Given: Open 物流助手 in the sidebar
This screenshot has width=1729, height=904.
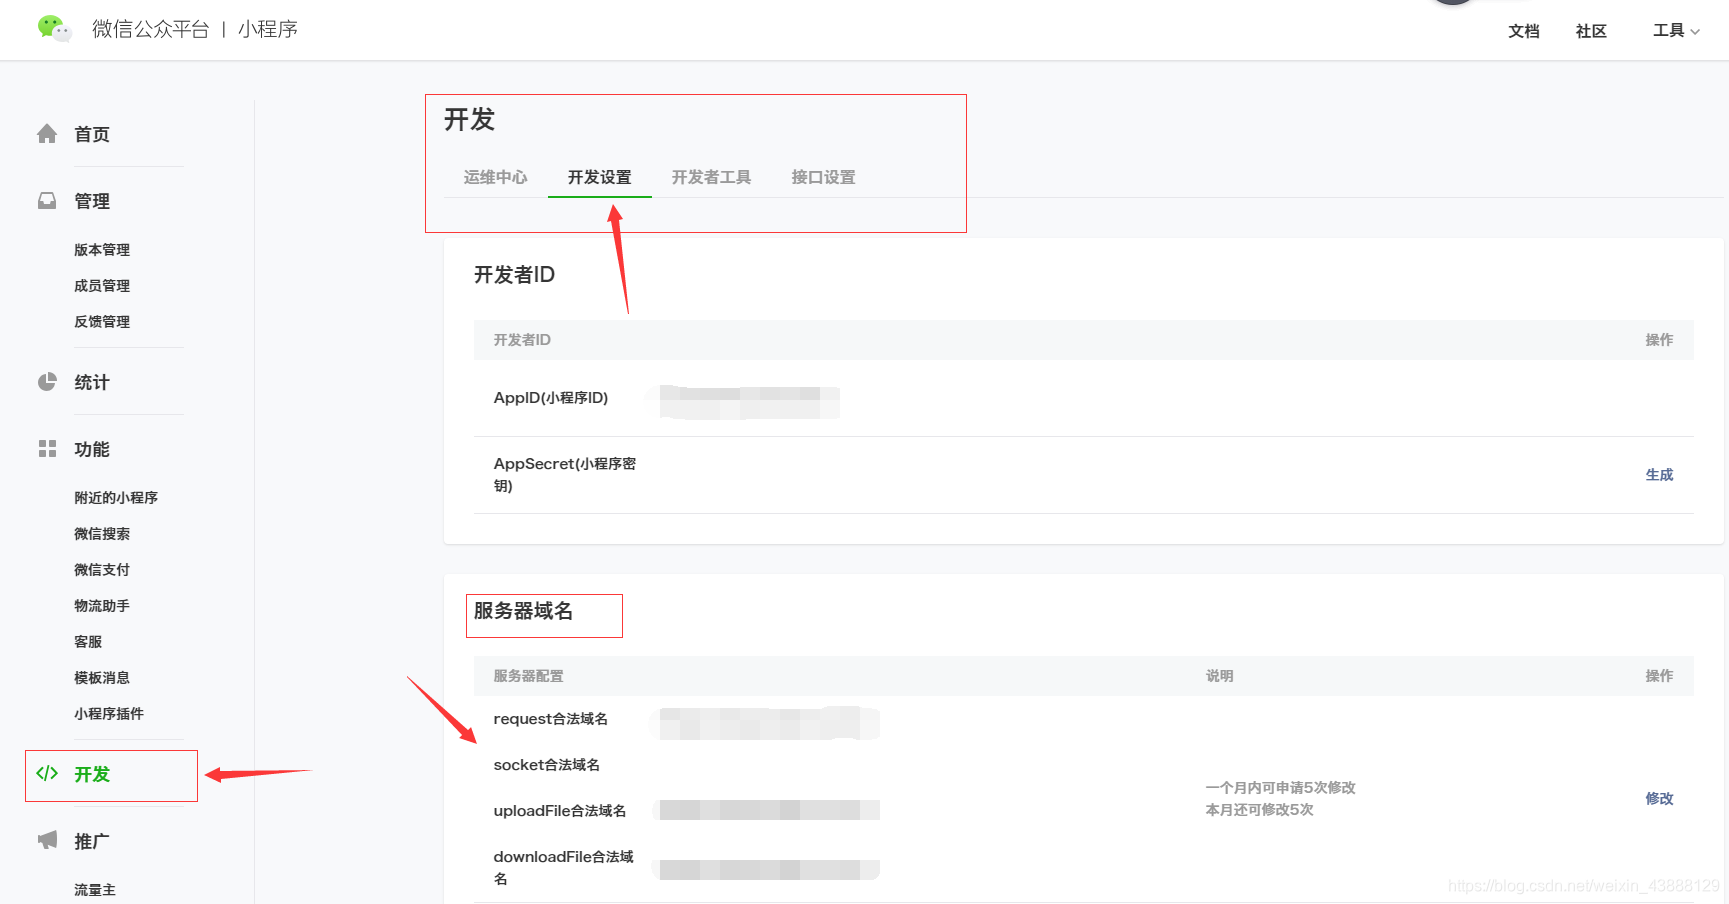Looking at the screenshot, I should pyautogui.click(x=102, y=606).
